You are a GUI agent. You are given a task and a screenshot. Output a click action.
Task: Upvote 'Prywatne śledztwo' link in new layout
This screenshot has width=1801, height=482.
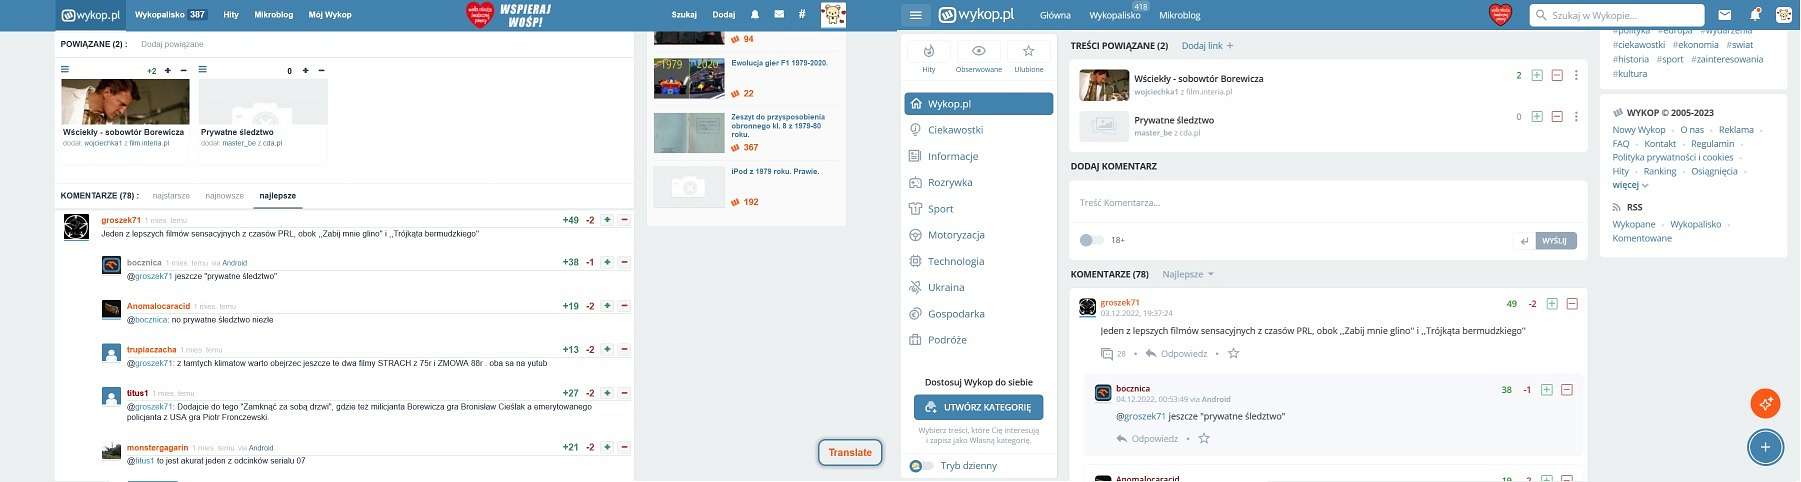(x=1537, y=117)
